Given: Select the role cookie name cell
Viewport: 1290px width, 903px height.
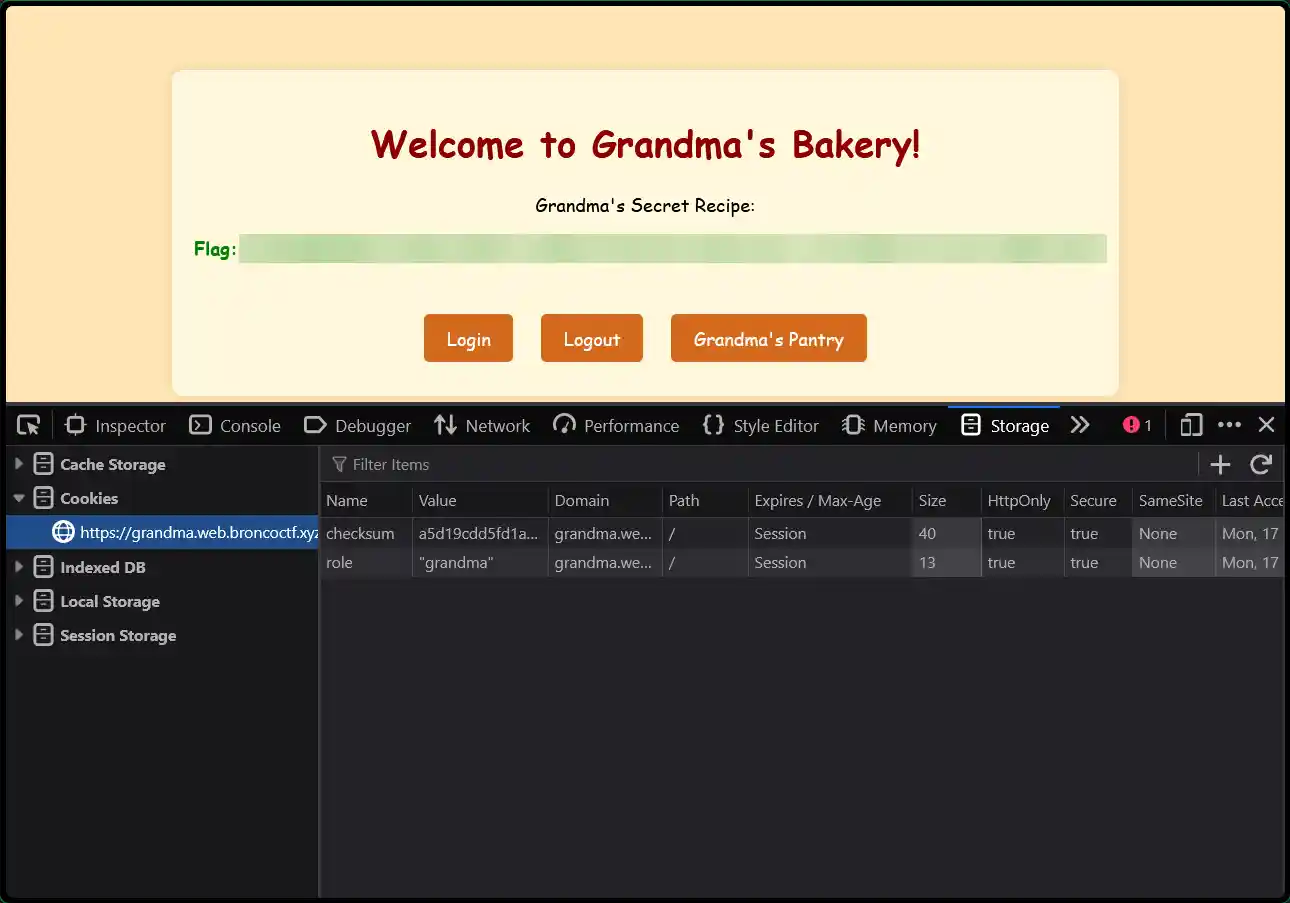Looking at the screenshot, I should coord(366,562).
